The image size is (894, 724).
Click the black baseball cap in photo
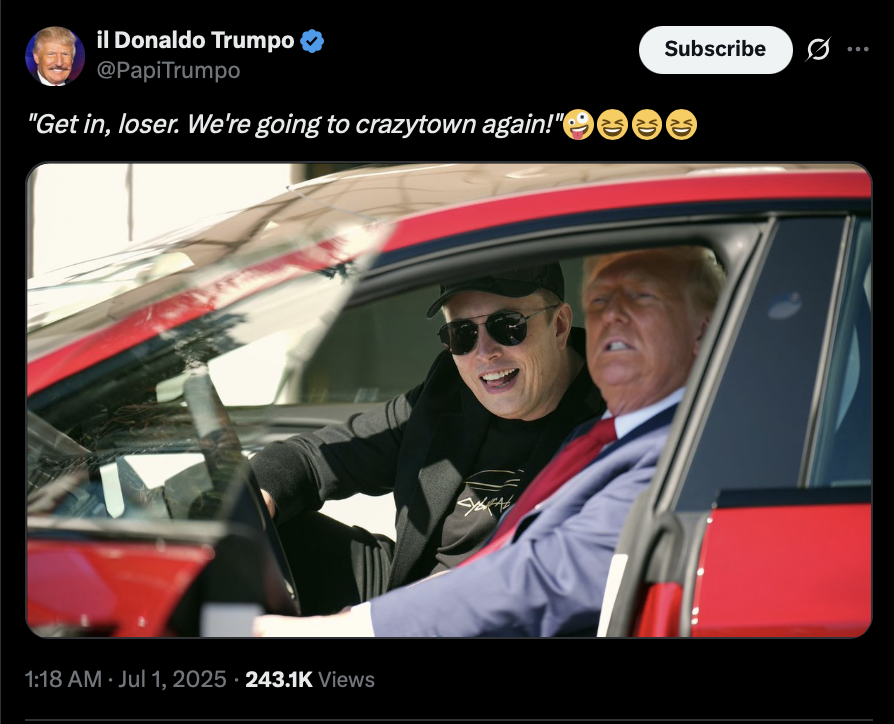(x=496, y=291)
